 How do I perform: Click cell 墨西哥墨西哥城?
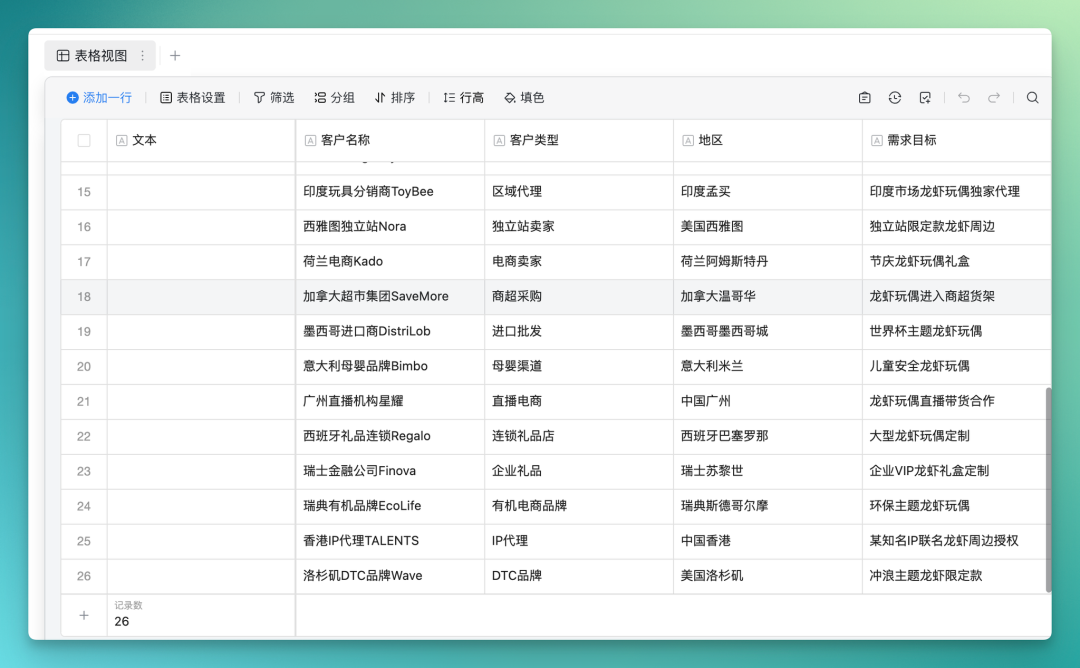(767, 331)
